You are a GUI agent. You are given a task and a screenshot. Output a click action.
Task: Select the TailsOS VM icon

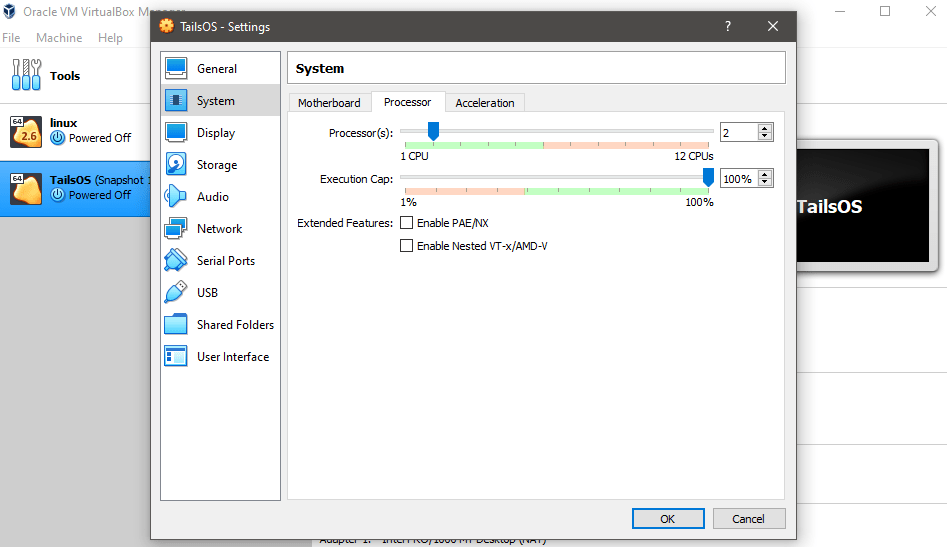[x=26, y=188]
